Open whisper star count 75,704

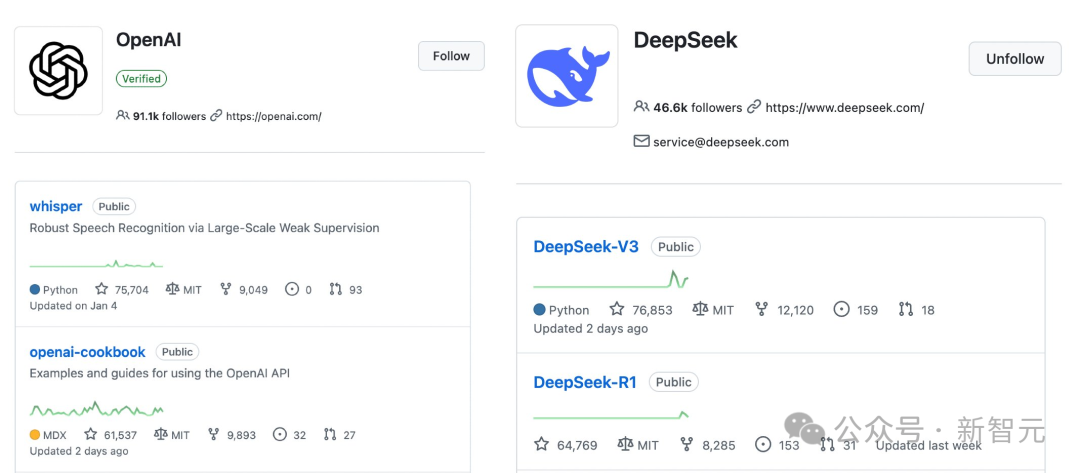[x=122, y=290]
